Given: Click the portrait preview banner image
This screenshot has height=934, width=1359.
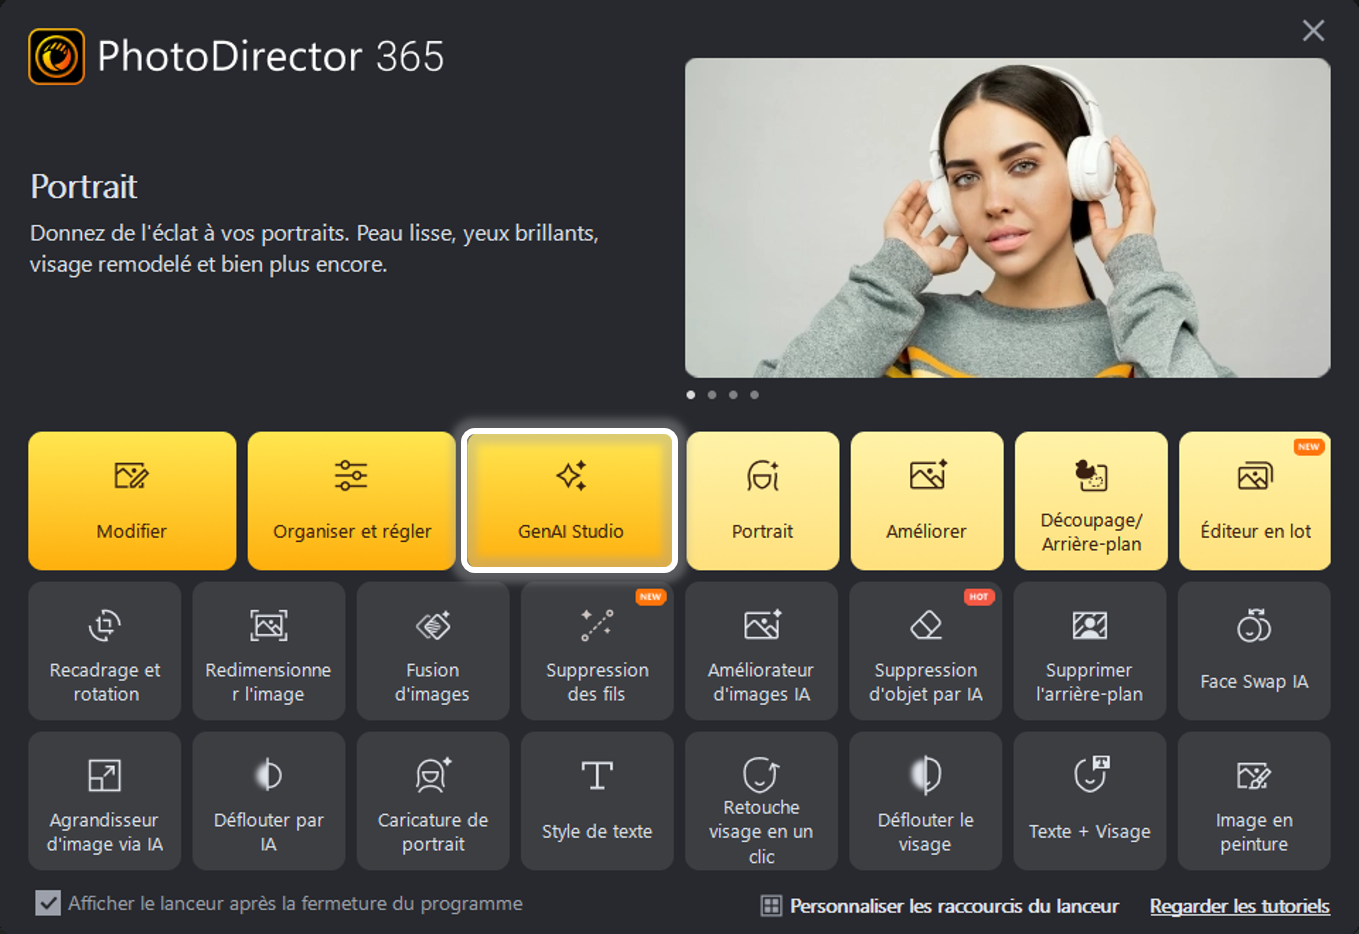Looking at the screenshot, I should coord(1008,218).
